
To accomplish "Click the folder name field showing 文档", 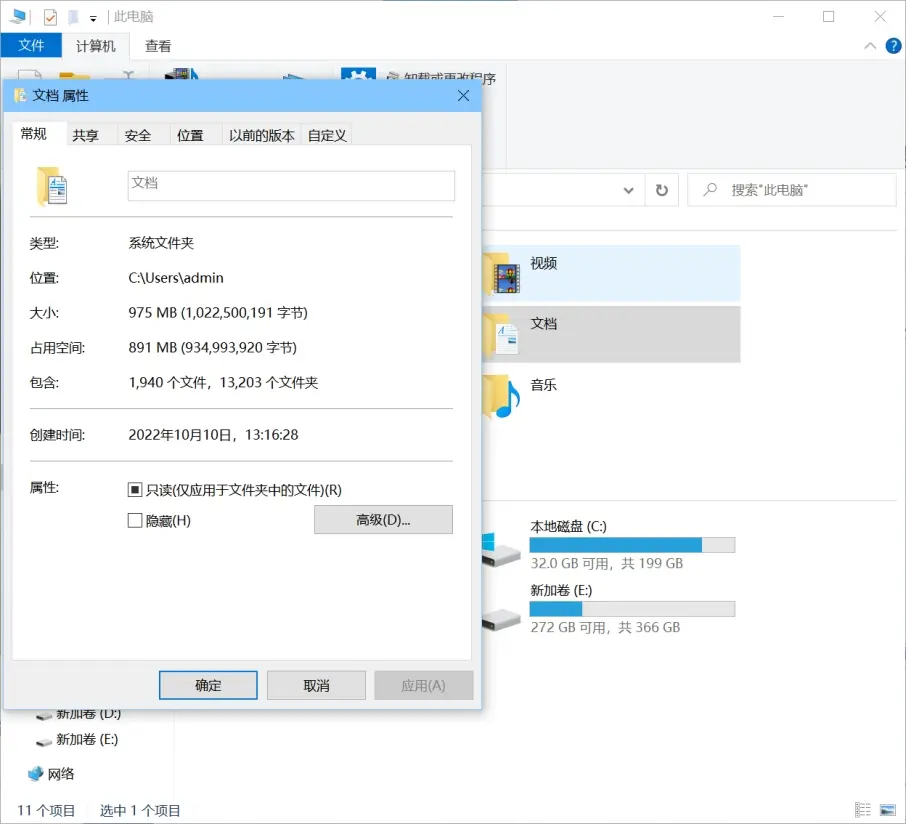I will point(291,186).
